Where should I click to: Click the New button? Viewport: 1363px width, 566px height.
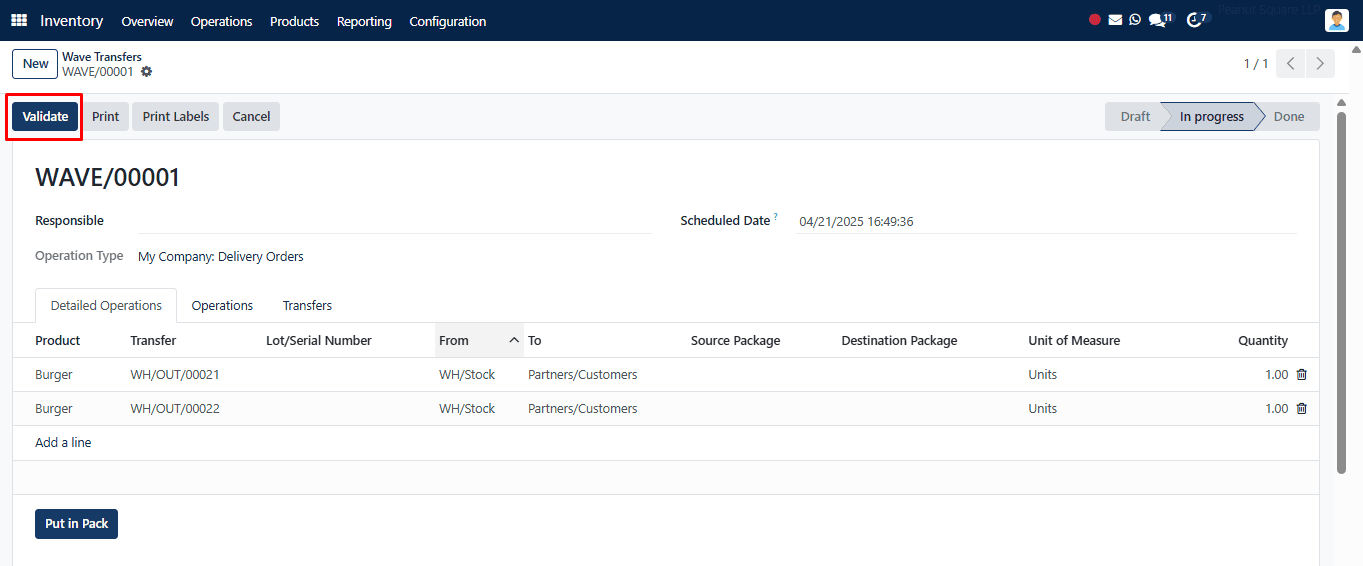(x=35, y=64)
